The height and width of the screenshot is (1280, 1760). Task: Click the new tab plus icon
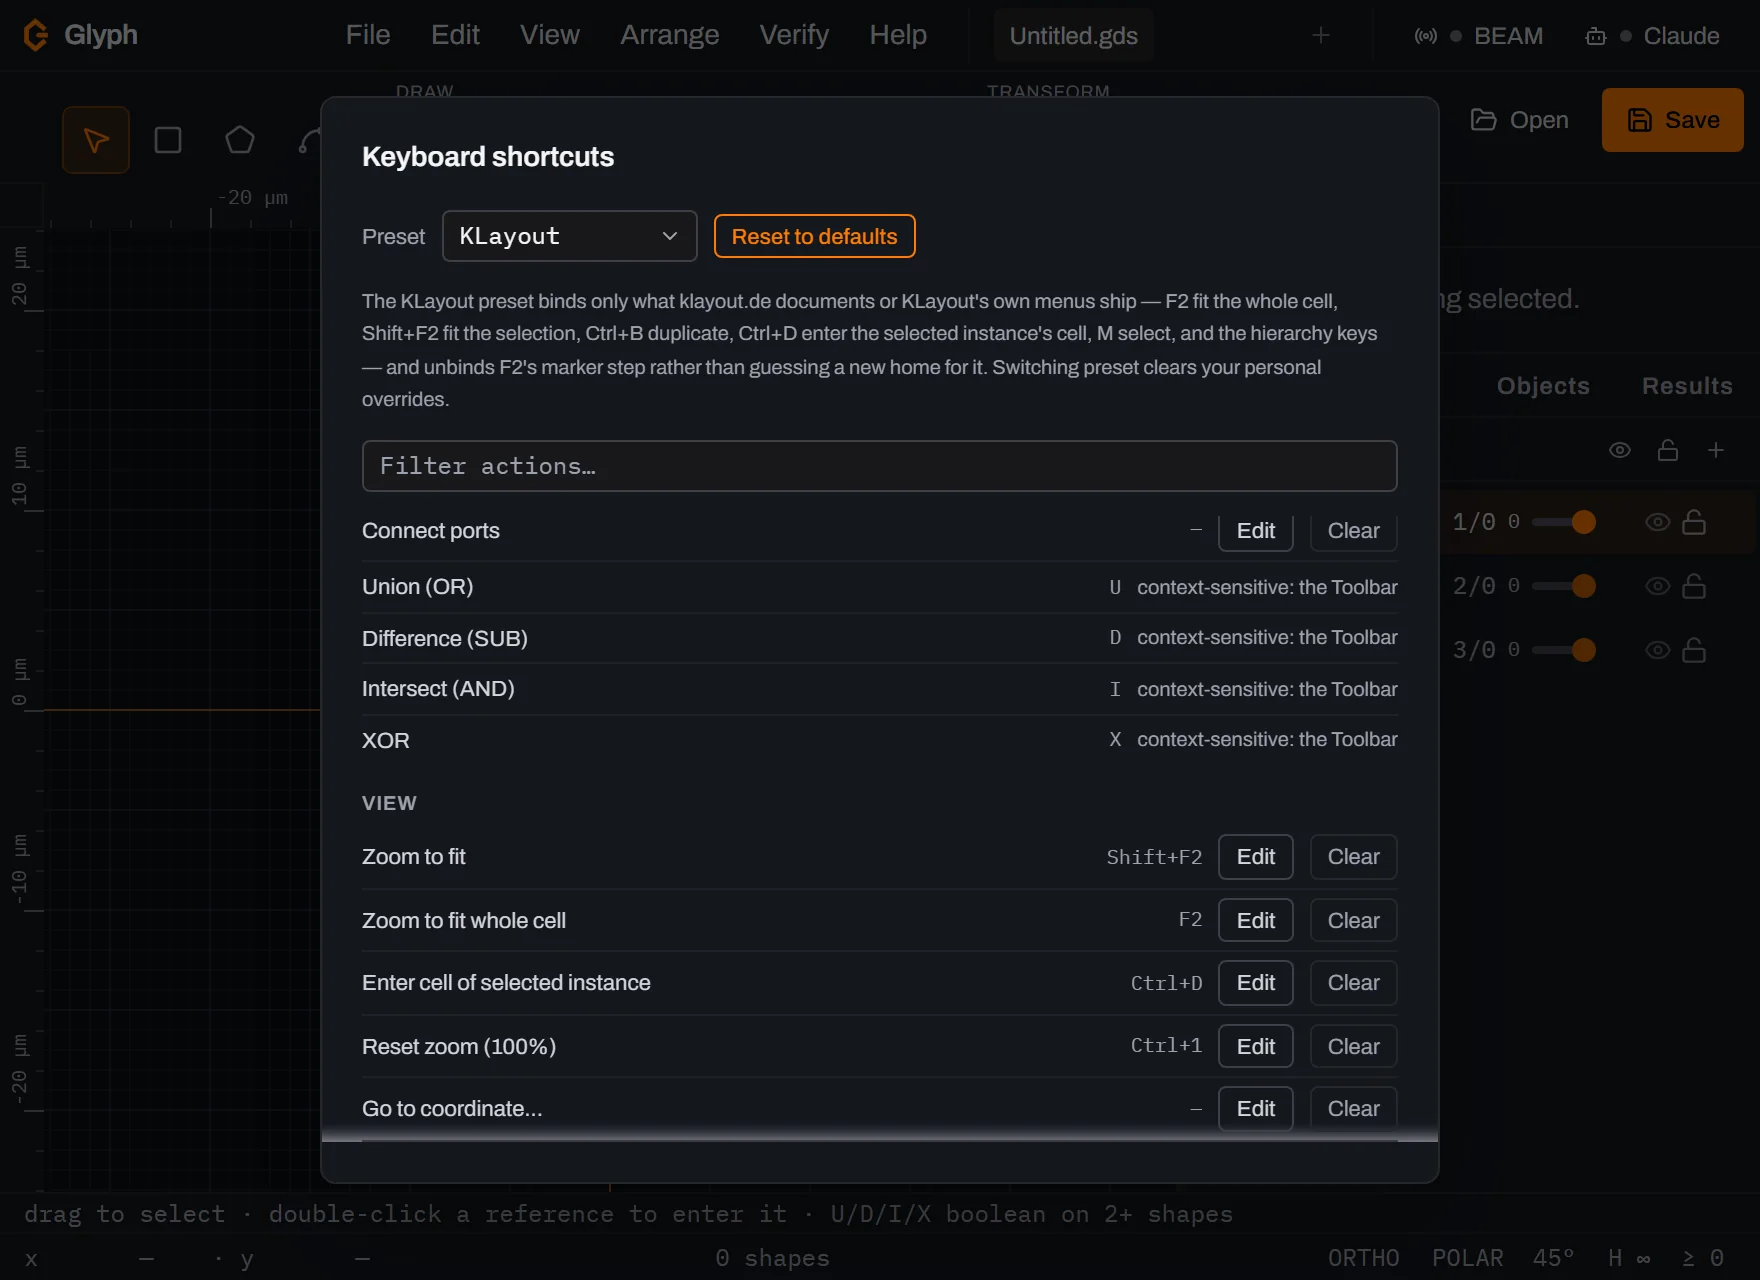coord(1321,35)
